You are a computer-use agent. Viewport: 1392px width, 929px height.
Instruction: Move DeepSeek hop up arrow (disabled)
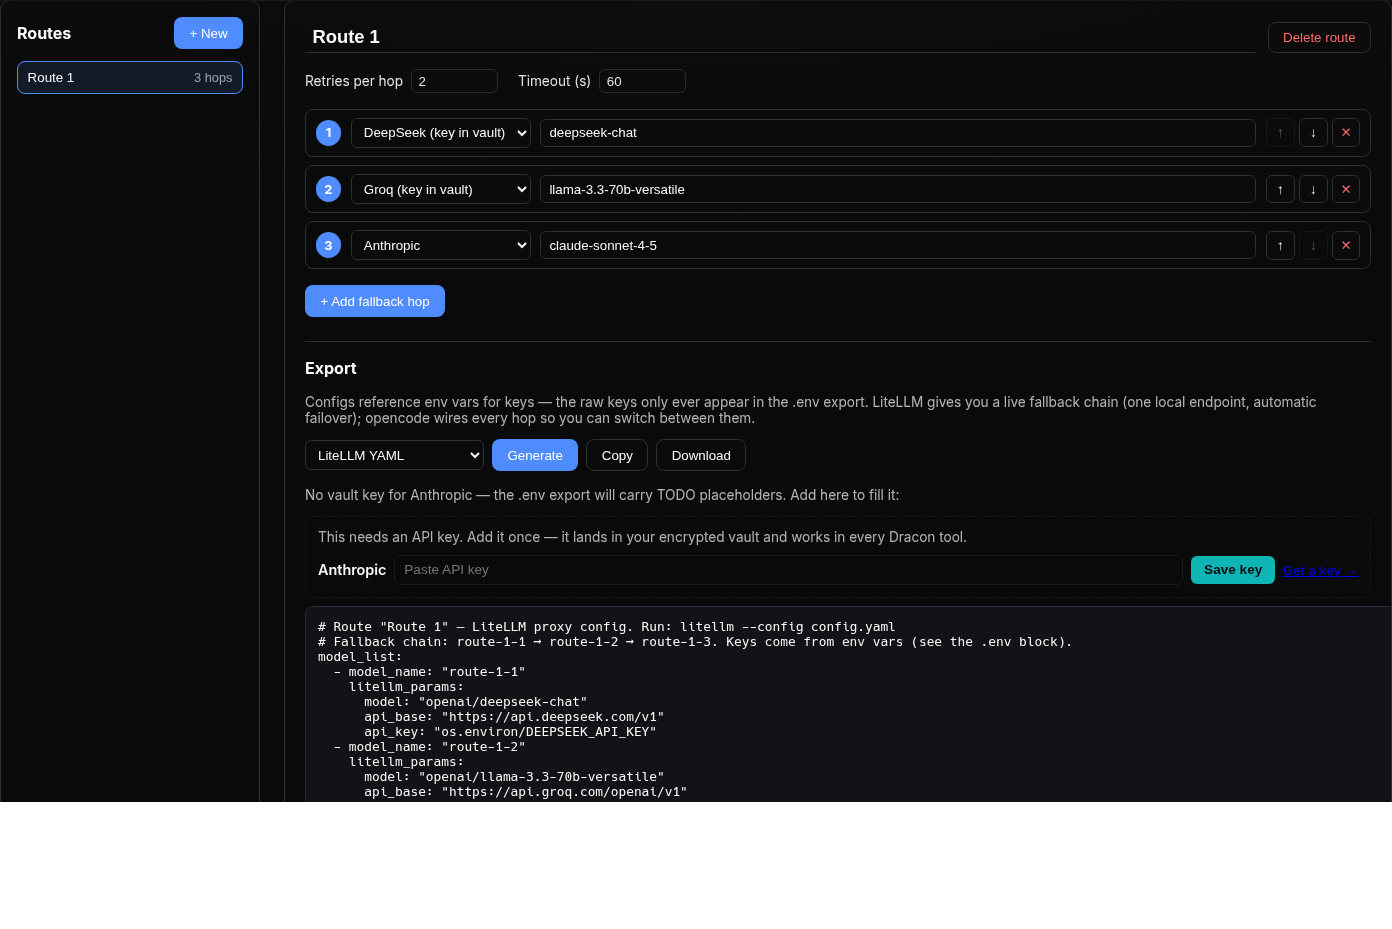(x=1280, y=133)
